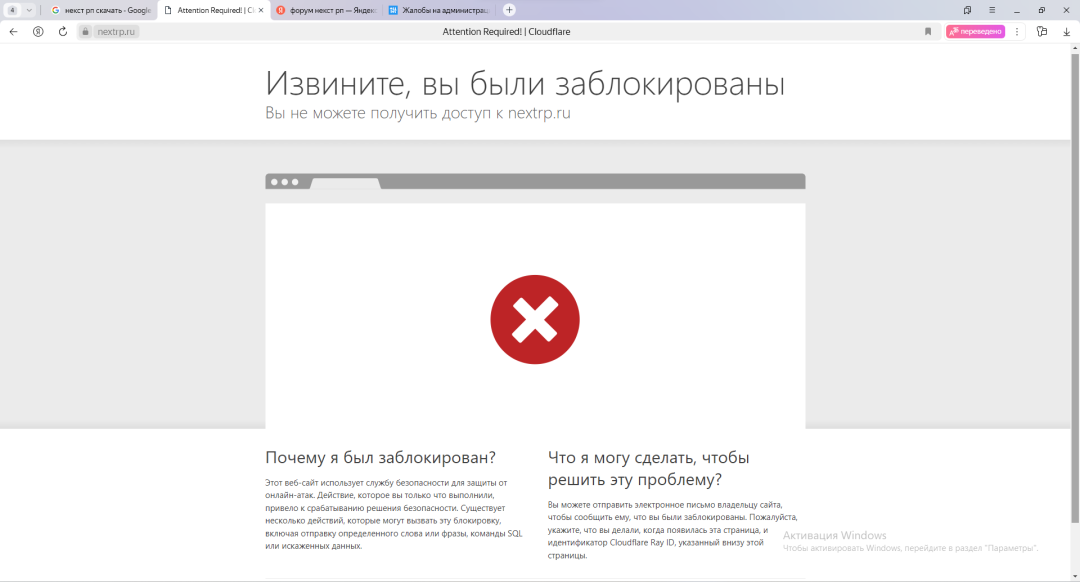Click the 'Что я могу сделать' heading

click(648, 468)
